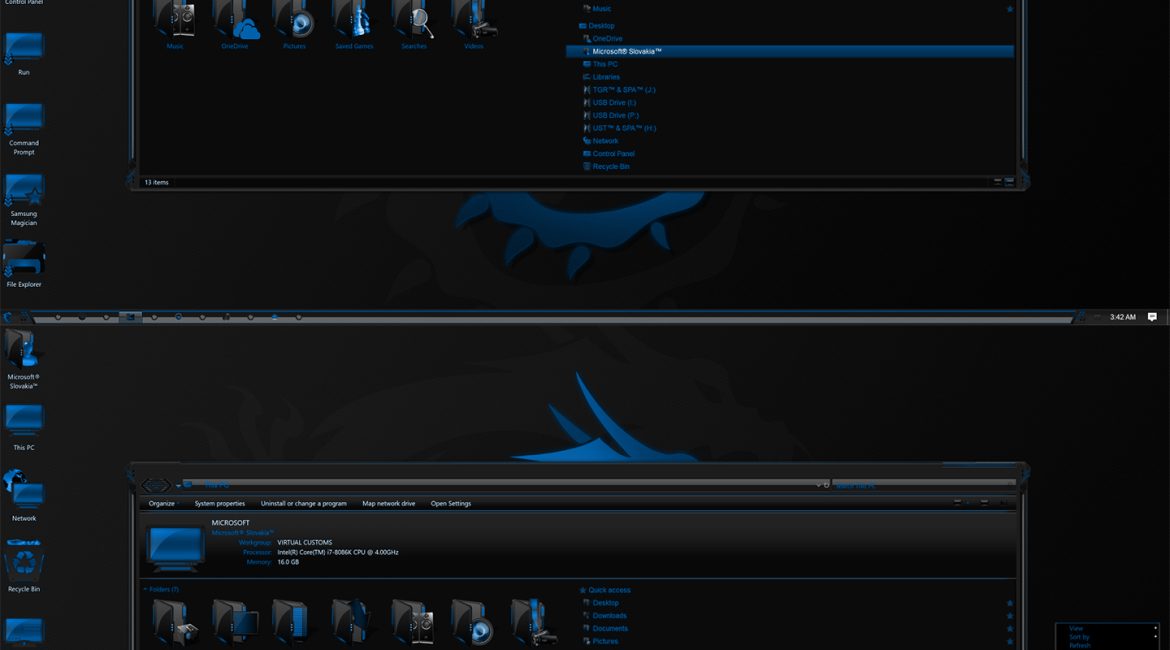
Task: Select the 3D Objects folder in This PC window
Action: click(175, 621)
